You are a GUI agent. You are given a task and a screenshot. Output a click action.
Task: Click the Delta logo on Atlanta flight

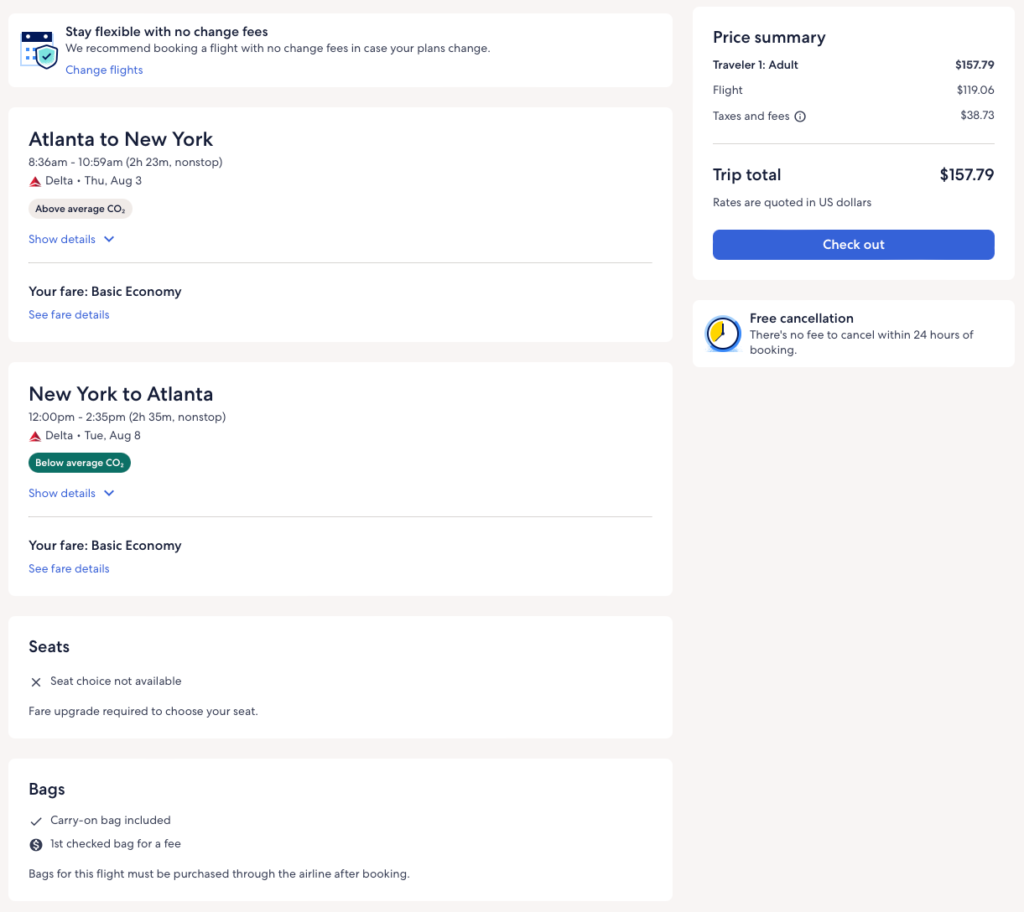tap(35, 182)
